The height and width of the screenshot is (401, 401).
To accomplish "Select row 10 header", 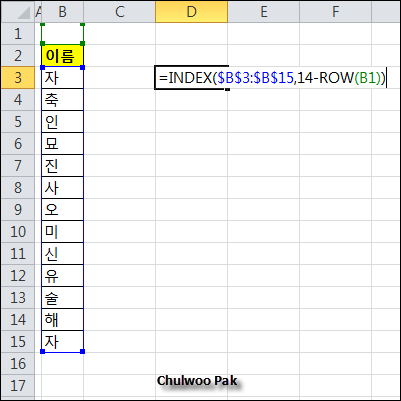I will click(x=17, y=232).
